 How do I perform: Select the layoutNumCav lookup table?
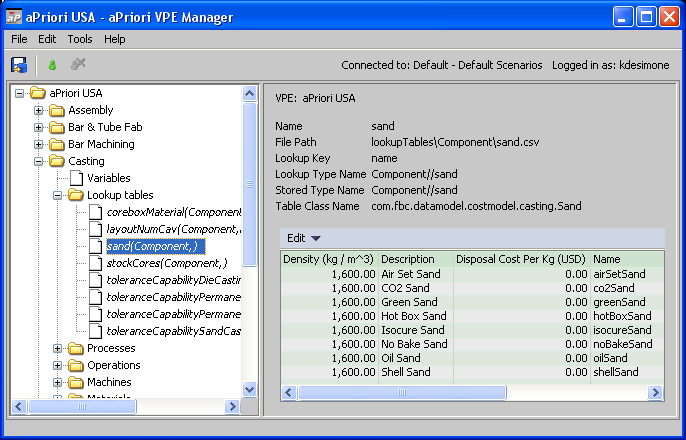pyautogui.click(x=172, y=229)
